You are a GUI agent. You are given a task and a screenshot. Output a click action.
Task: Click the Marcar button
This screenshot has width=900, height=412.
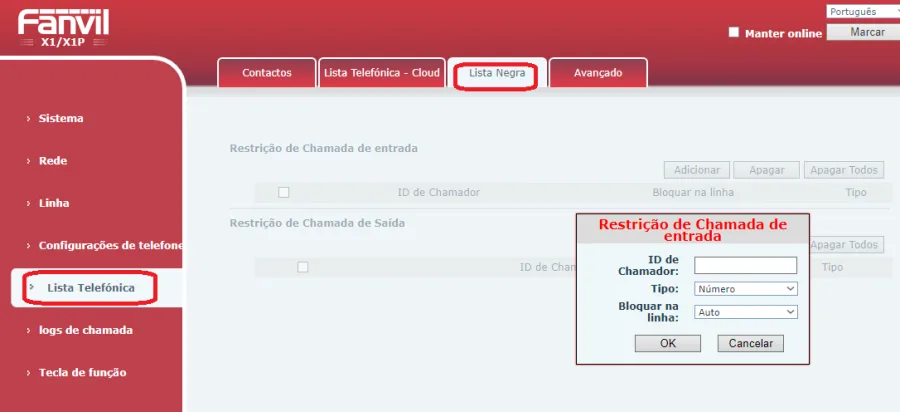click(863, 32)
